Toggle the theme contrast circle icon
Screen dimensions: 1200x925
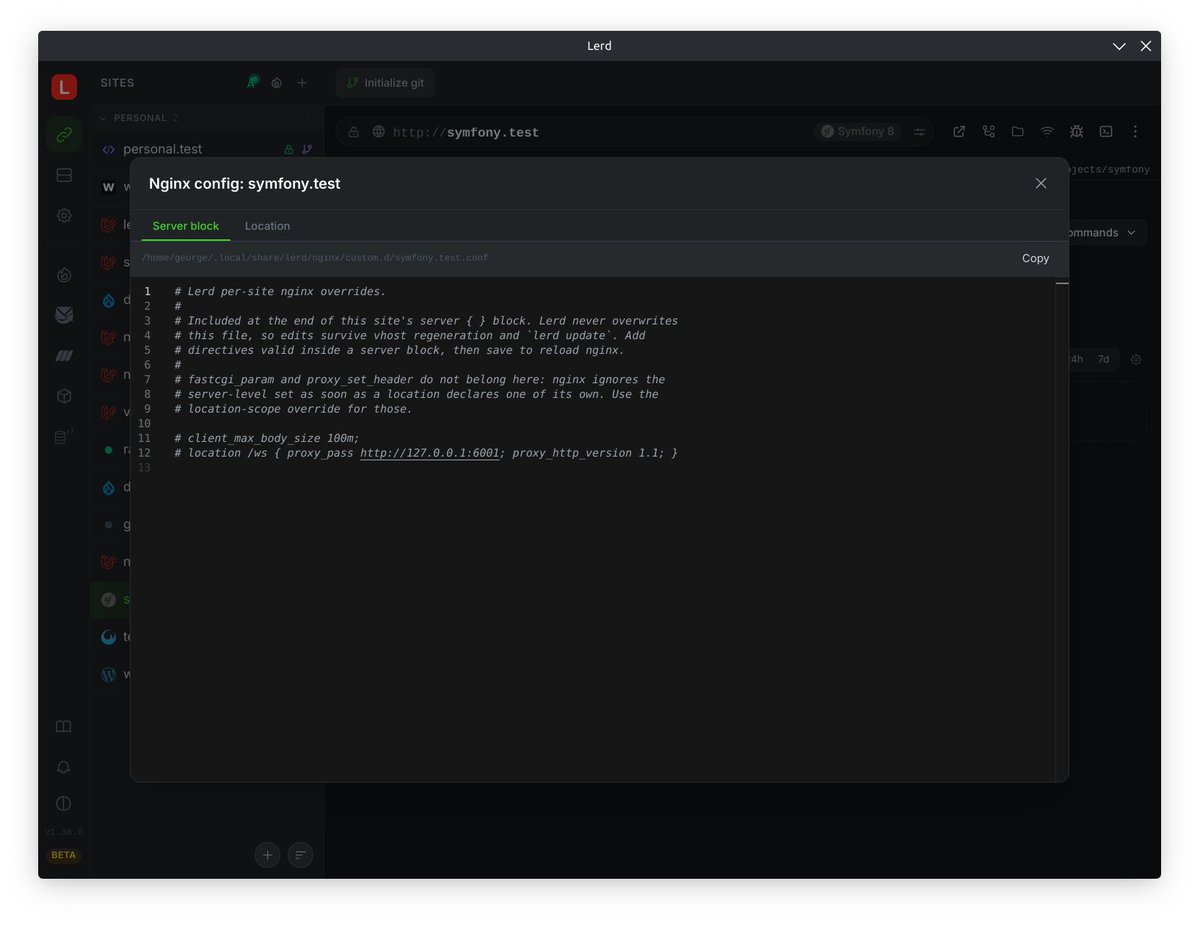click(x=64, y=804)
